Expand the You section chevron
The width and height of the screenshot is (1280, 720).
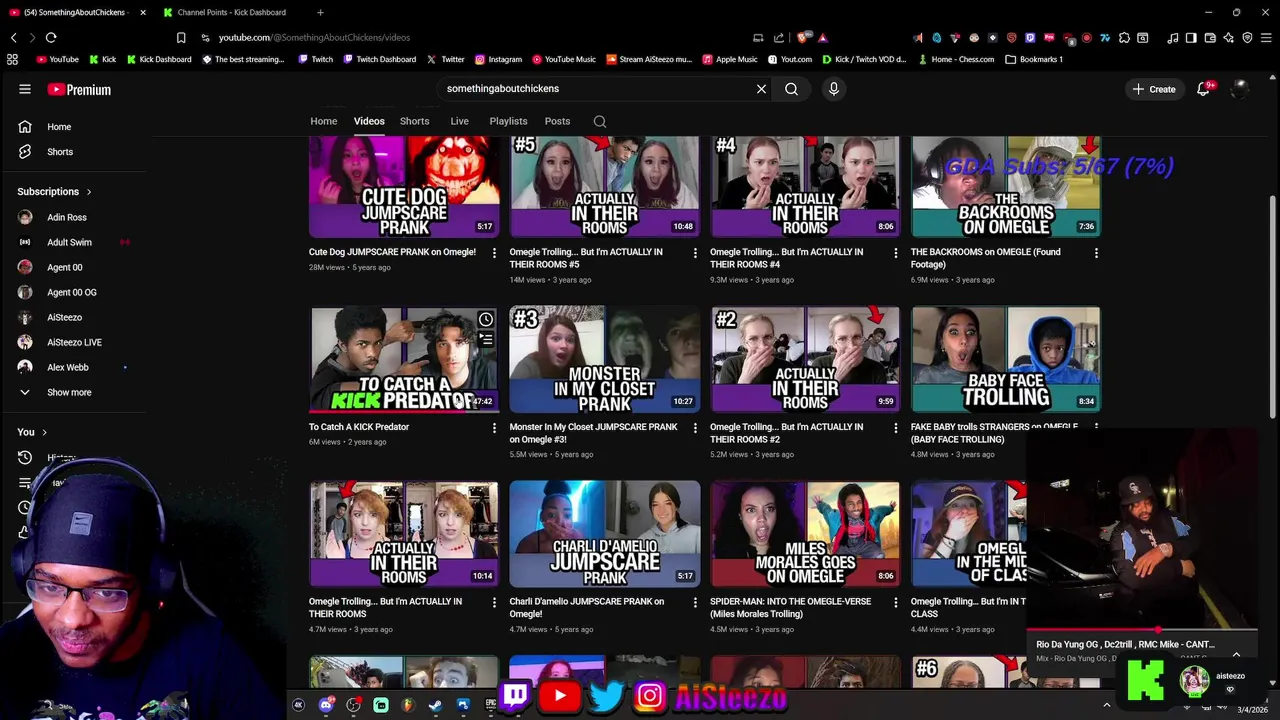tap(45, 432)
